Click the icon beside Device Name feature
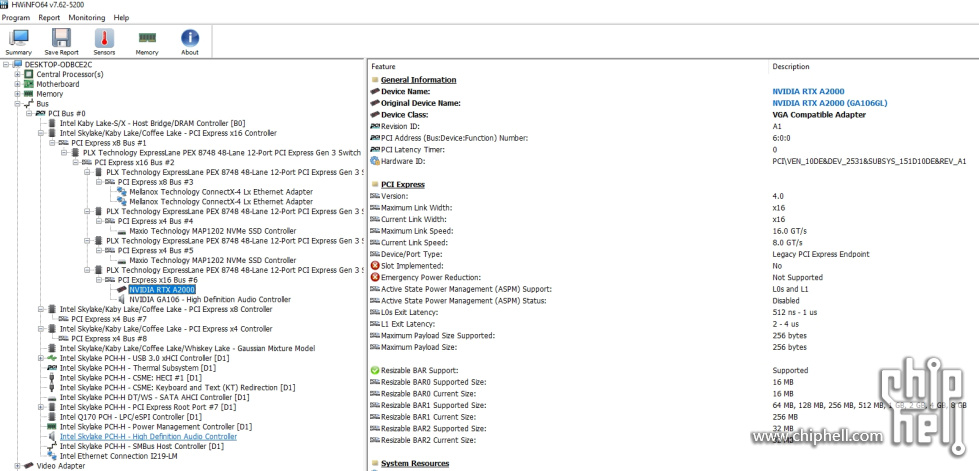Viewport: 979px width, 471px height. [x=375, y=92]
